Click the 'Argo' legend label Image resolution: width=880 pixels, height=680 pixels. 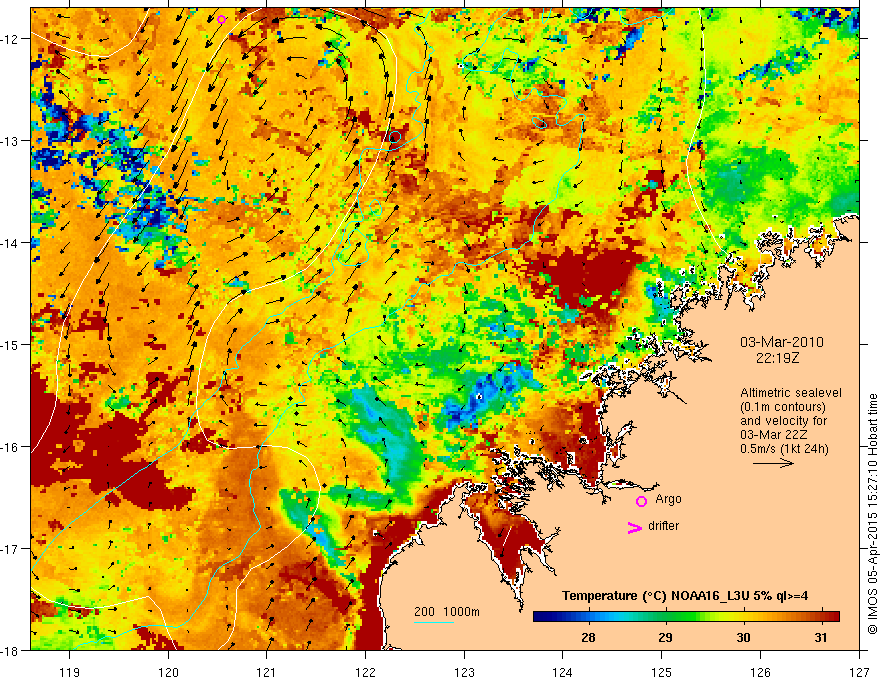coord(668,499)
